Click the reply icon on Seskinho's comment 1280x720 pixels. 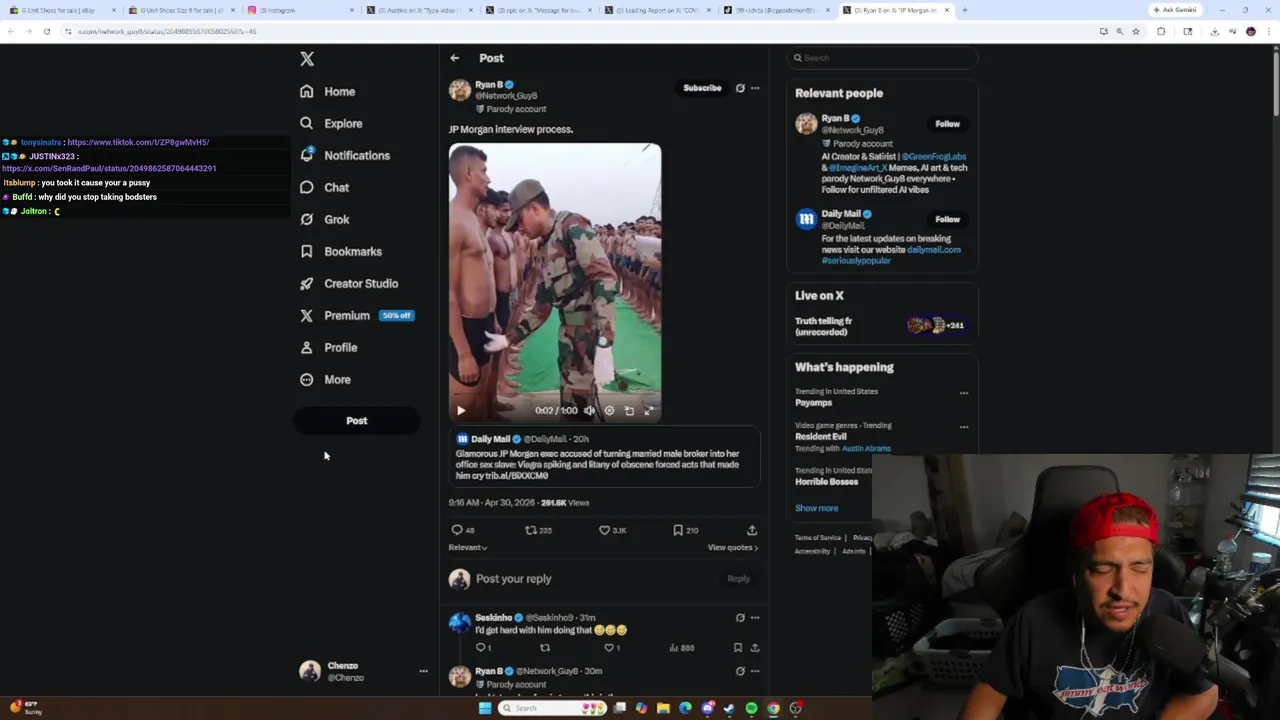481,648
